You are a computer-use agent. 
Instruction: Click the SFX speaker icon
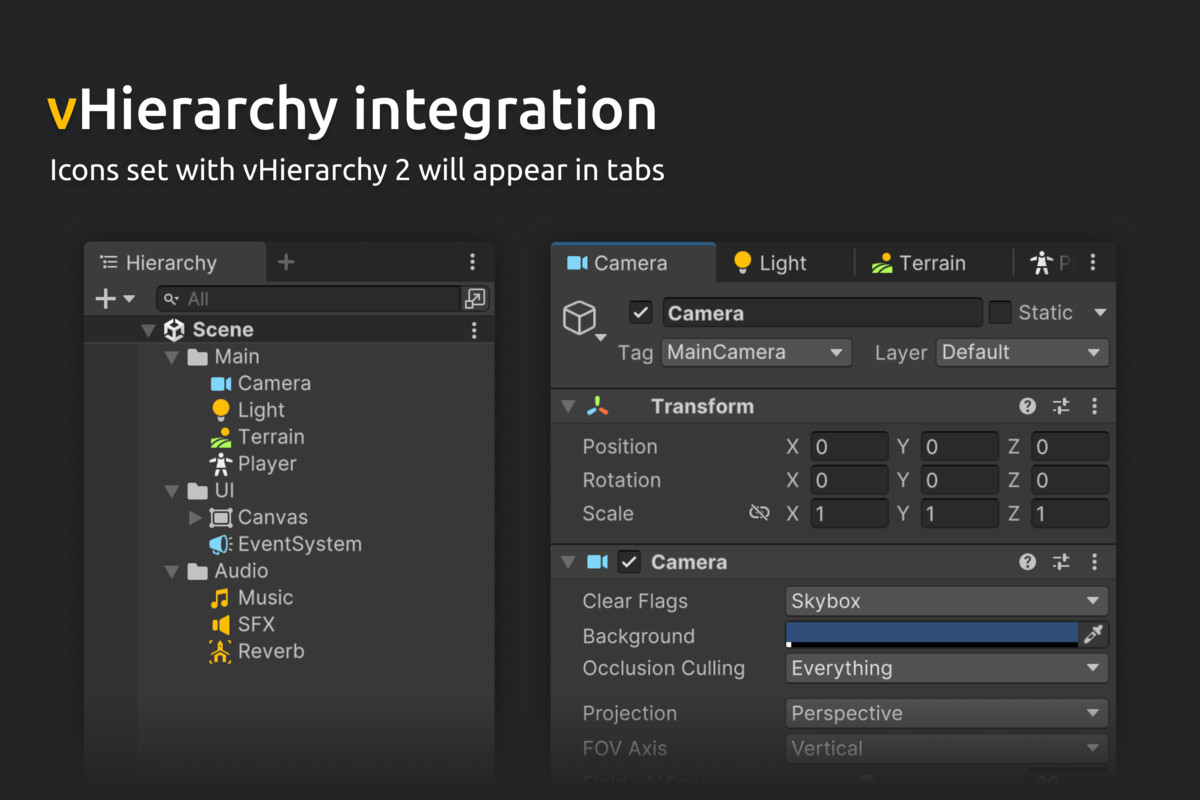point(221,625)
